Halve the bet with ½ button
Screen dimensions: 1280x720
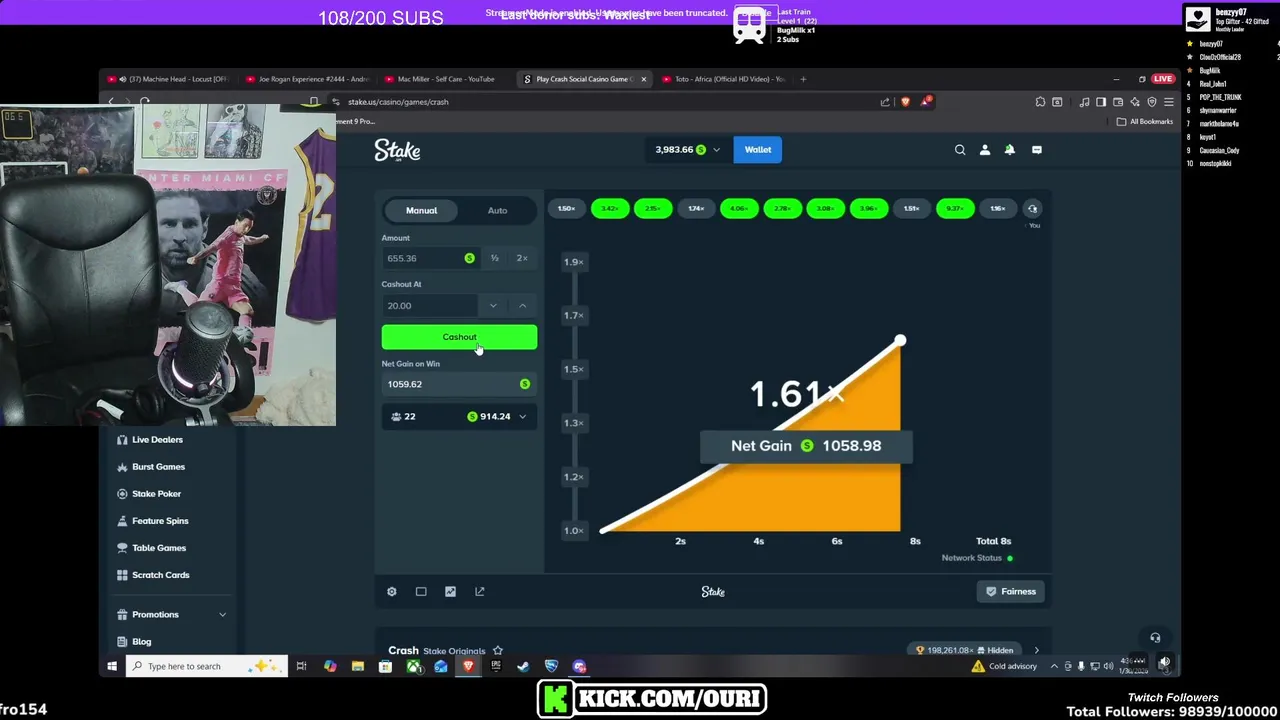494,259
